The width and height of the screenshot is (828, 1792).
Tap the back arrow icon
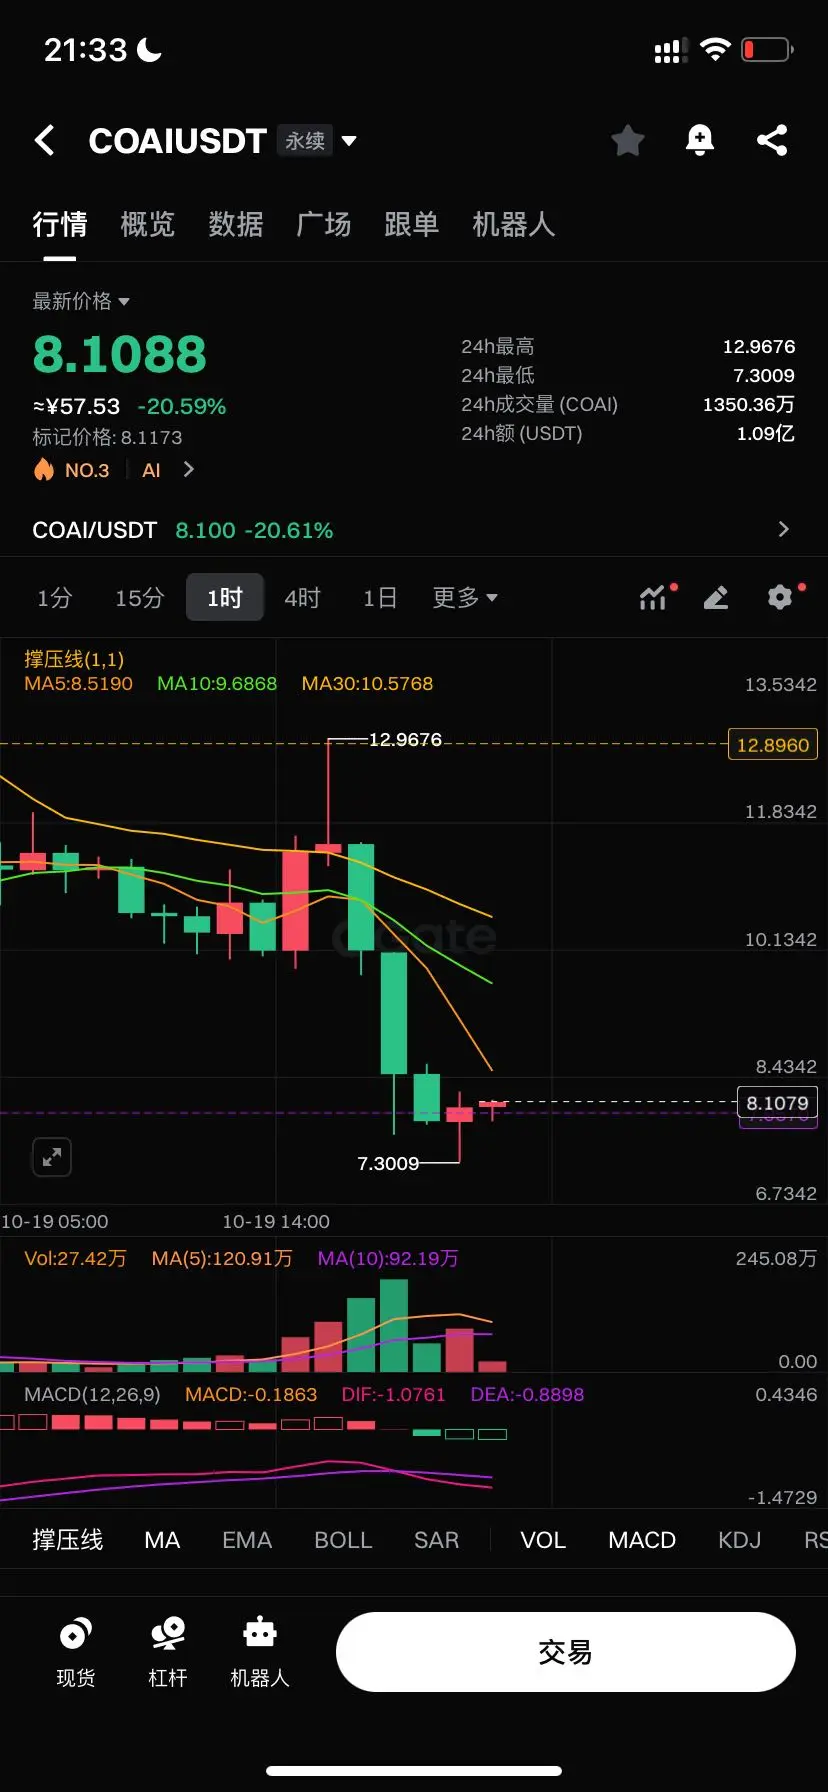(45, 140)
